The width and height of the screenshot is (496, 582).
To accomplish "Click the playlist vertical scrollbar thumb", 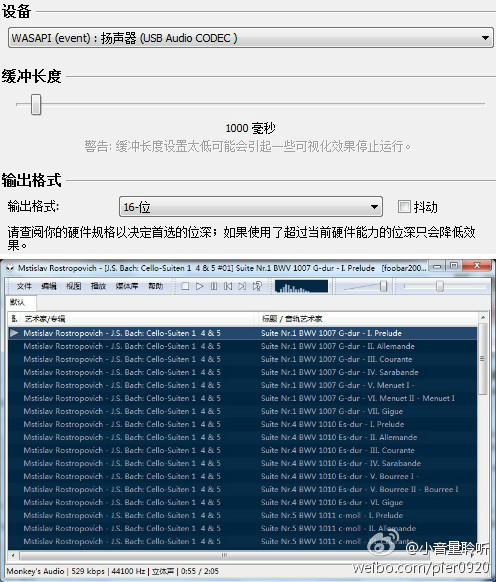I will point(483,359).
